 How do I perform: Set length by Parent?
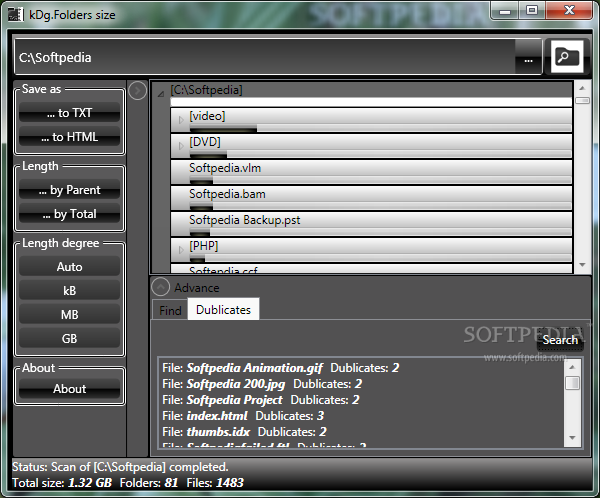(x=69, y=189)
